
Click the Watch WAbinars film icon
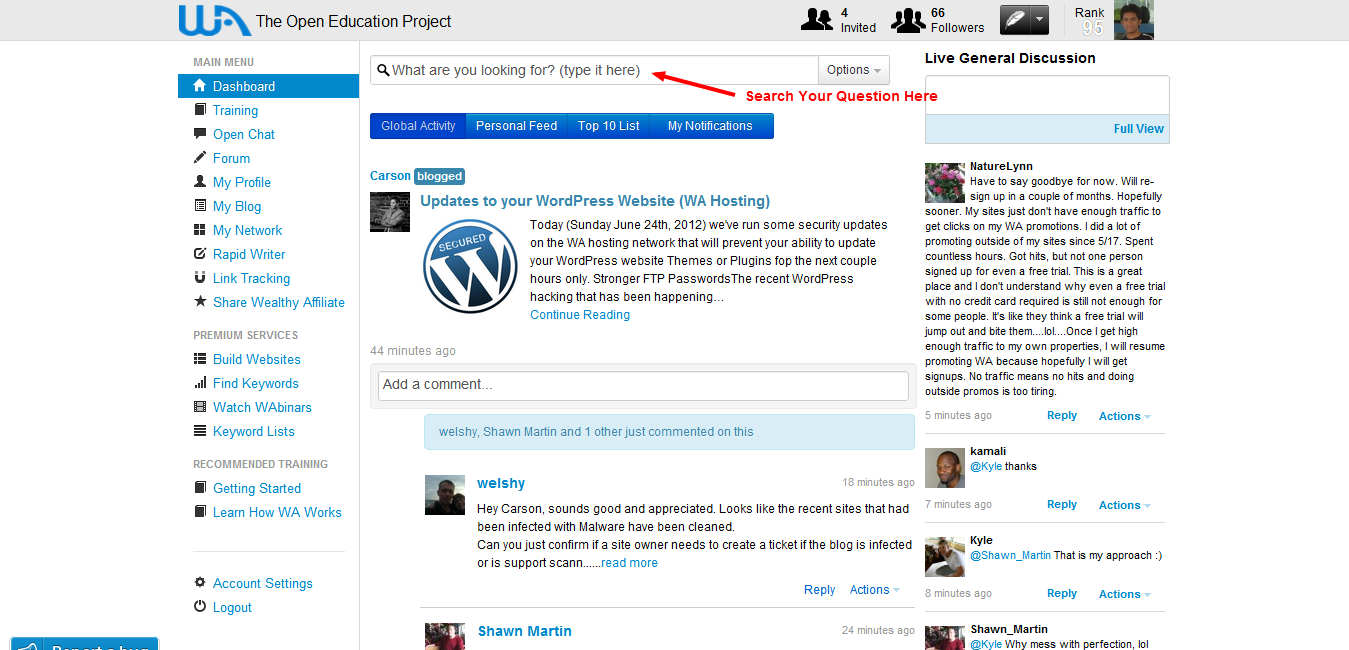200,407
